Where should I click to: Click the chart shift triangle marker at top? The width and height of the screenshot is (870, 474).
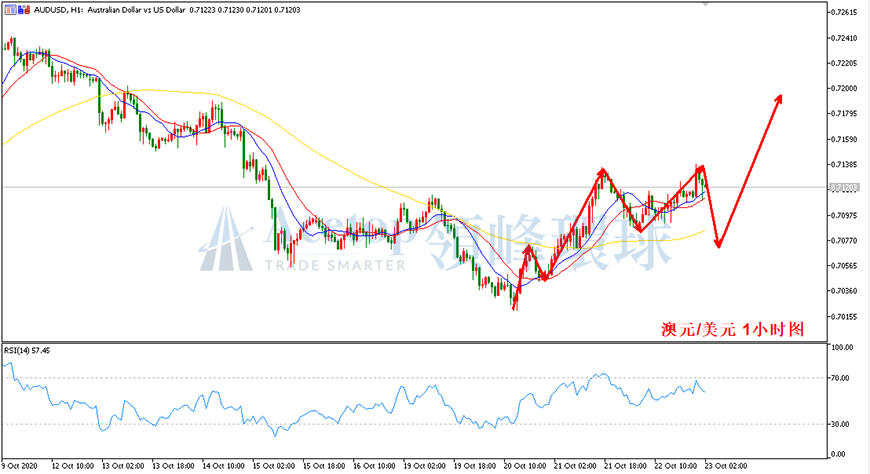click(706, 3)
